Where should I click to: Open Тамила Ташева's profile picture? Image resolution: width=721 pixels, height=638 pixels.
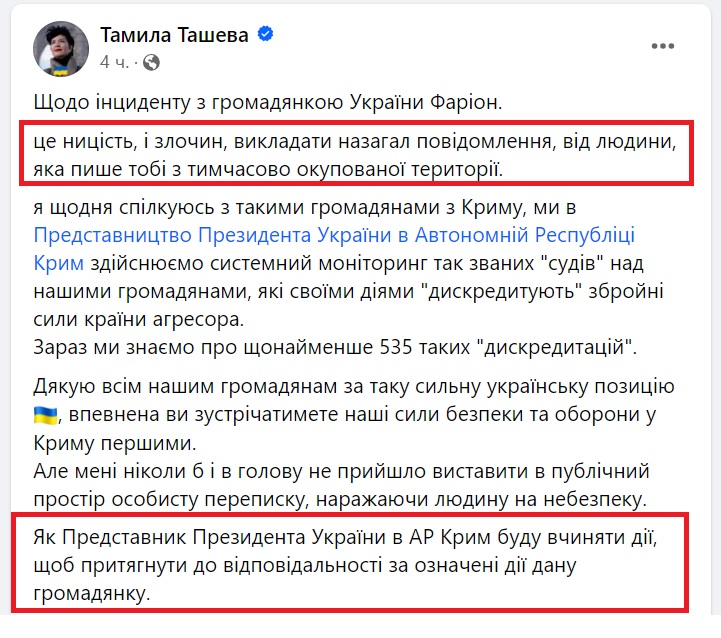(61, 48)
